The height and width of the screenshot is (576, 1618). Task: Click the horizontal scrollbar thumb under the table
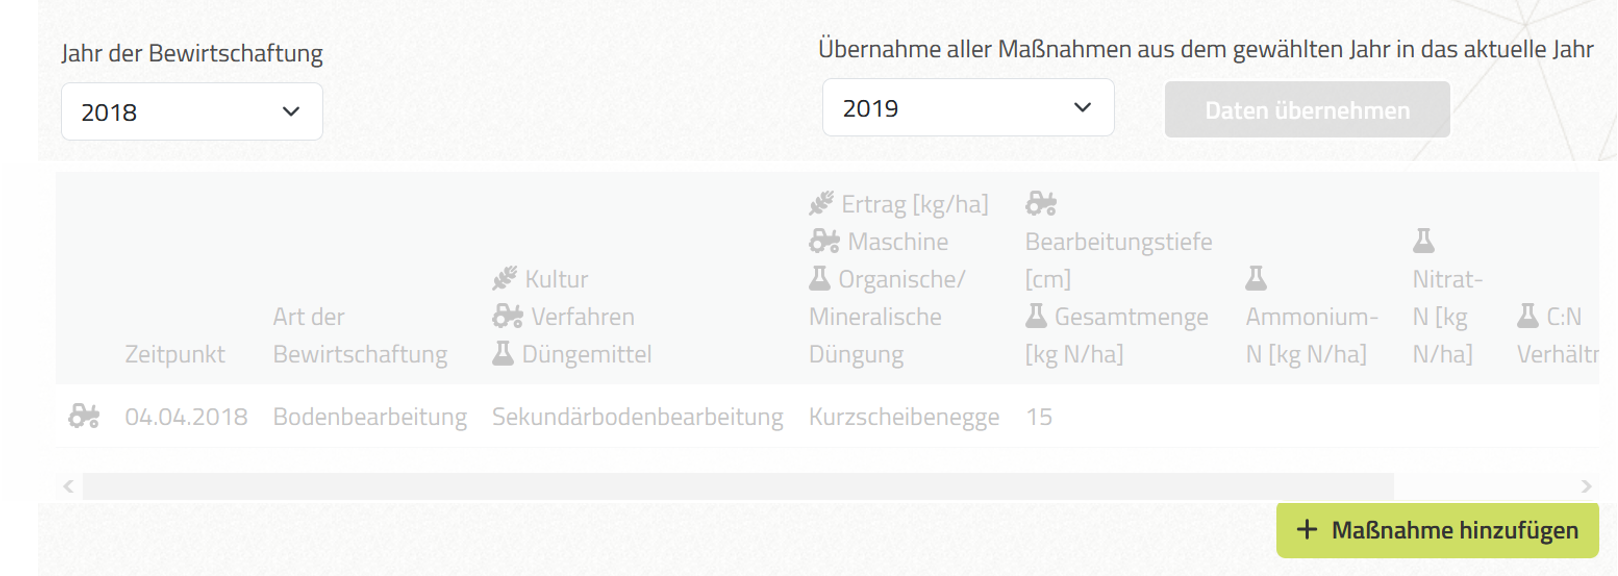[x=738, y=486]
